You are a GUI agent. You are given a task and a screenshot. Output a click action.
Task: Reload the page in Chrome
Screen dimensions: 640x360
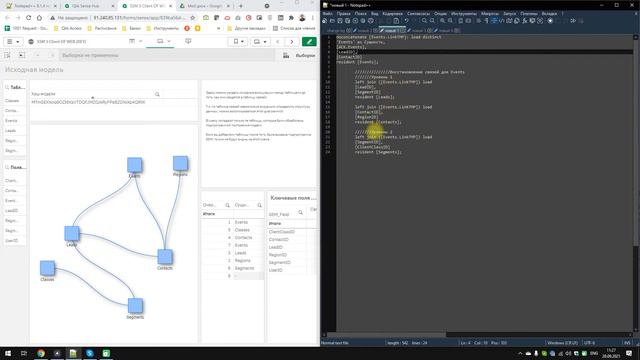pyautogui.click(x=28, y=18)
